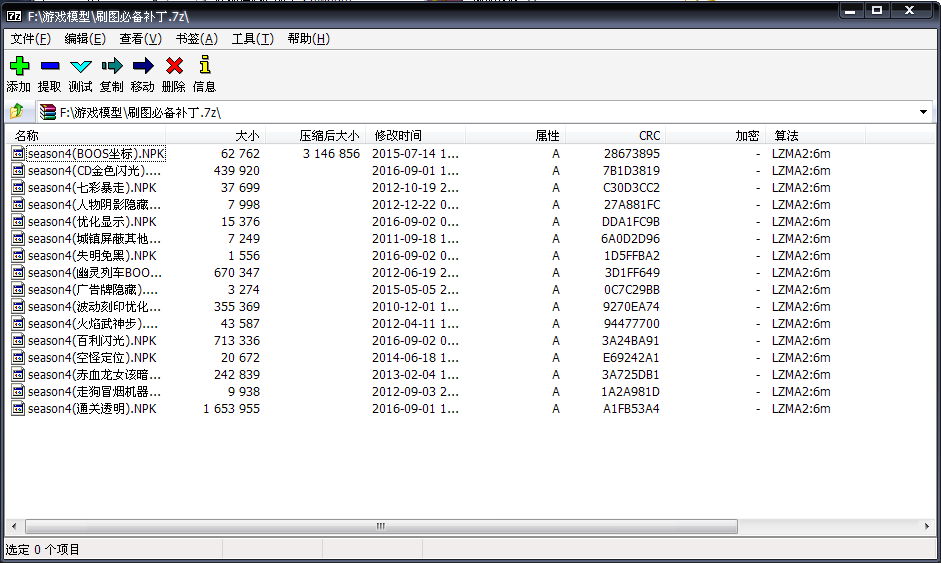Select season4(赤血龙女该暗 file name
The width and height of the screenshot is (941, 563).
[94, 375]
